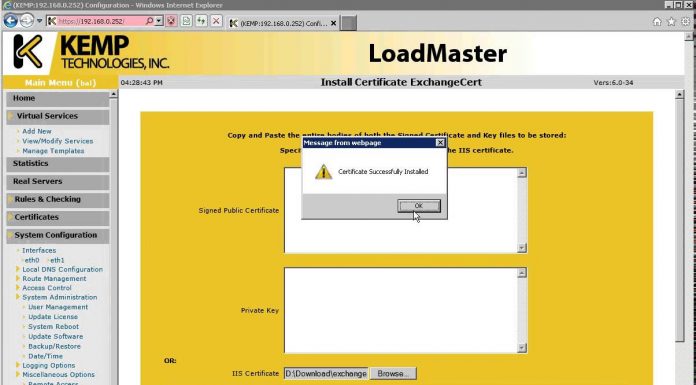
Task: Click the 04:28:43 PM timestamp
Action: (x=142, y=83)
